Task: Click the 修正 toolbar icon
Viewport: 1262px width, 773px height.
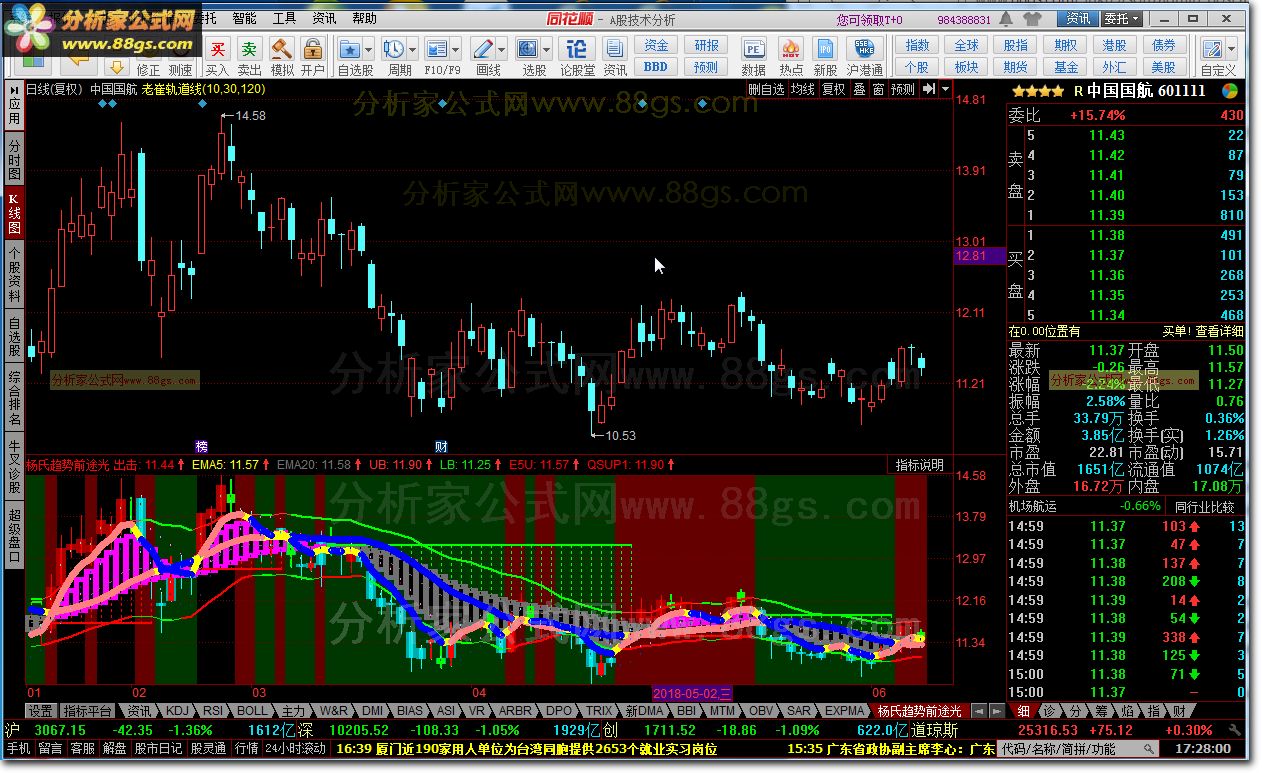Action: coord(148,70)
